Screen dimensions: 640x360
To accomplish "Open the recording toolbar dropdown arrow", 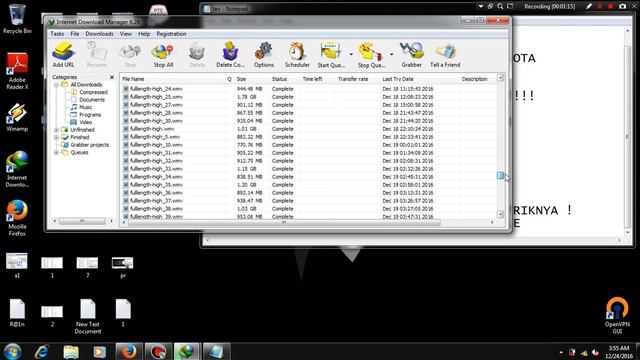I will coord(481,6).
